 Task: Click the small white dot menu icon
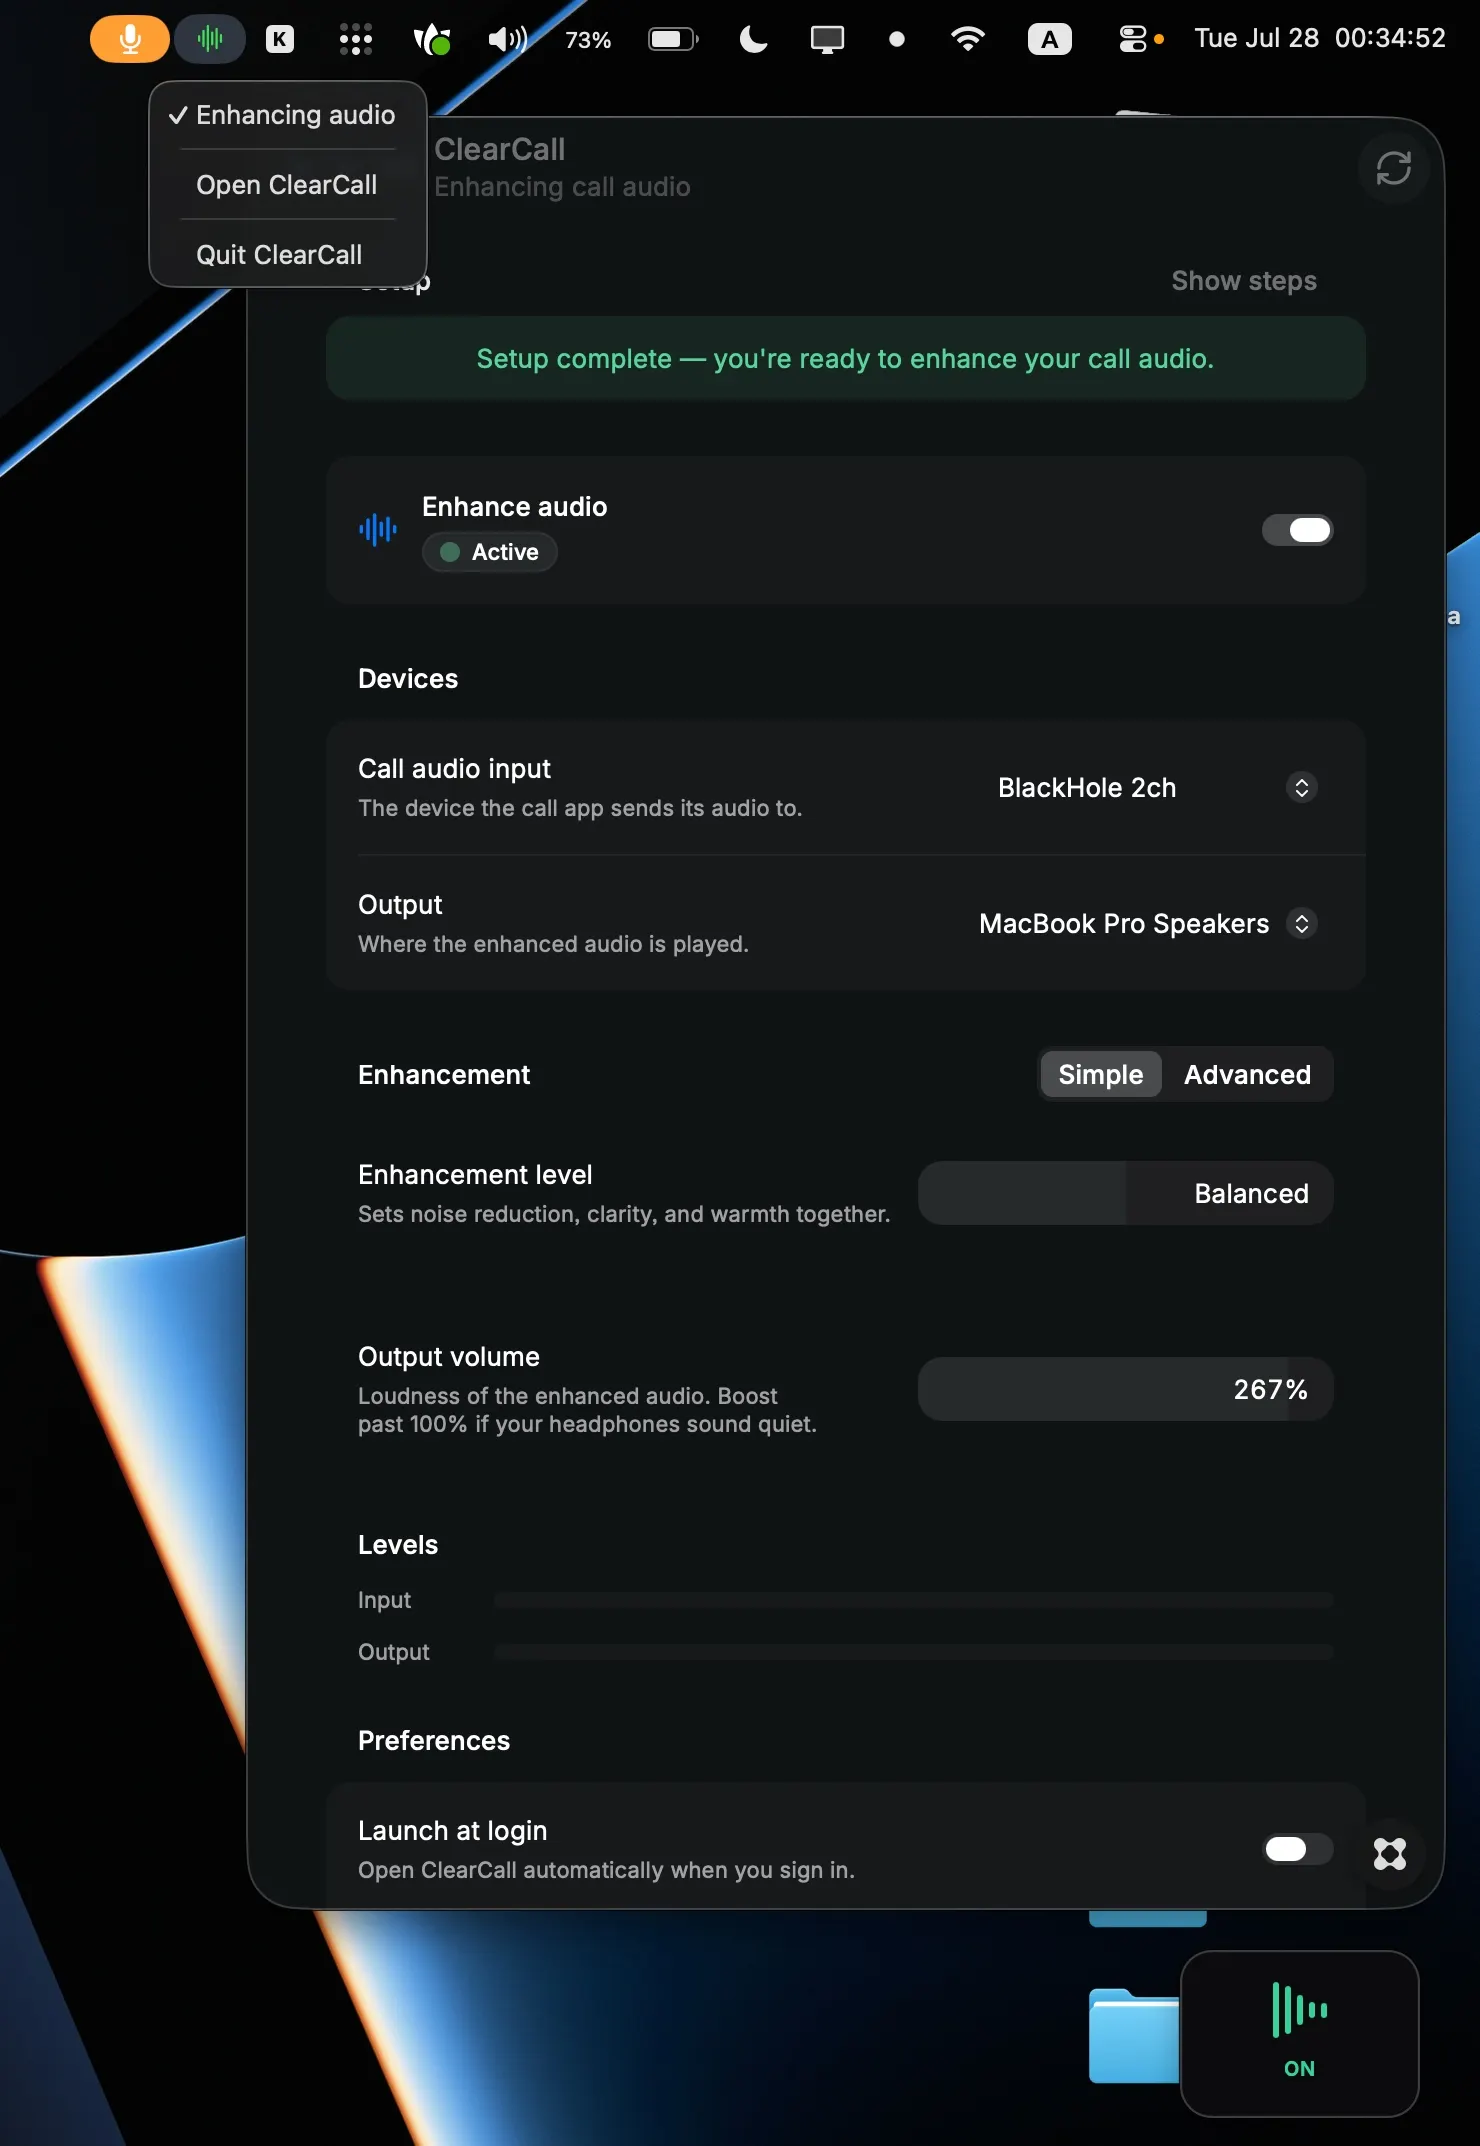point(897,39)
